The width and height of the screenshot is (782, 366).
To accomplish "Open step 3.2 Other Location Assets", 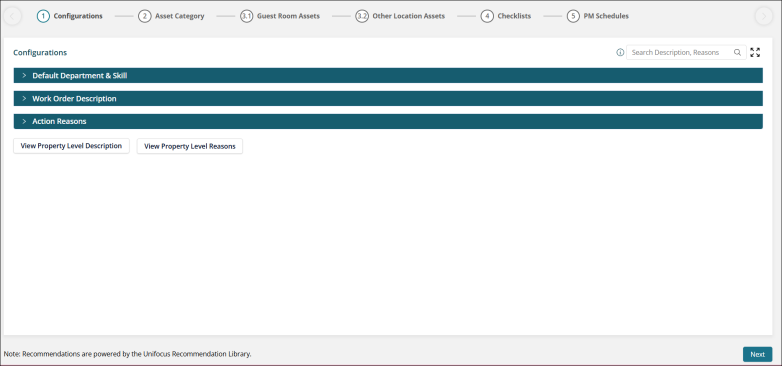I will pos(400,16).
